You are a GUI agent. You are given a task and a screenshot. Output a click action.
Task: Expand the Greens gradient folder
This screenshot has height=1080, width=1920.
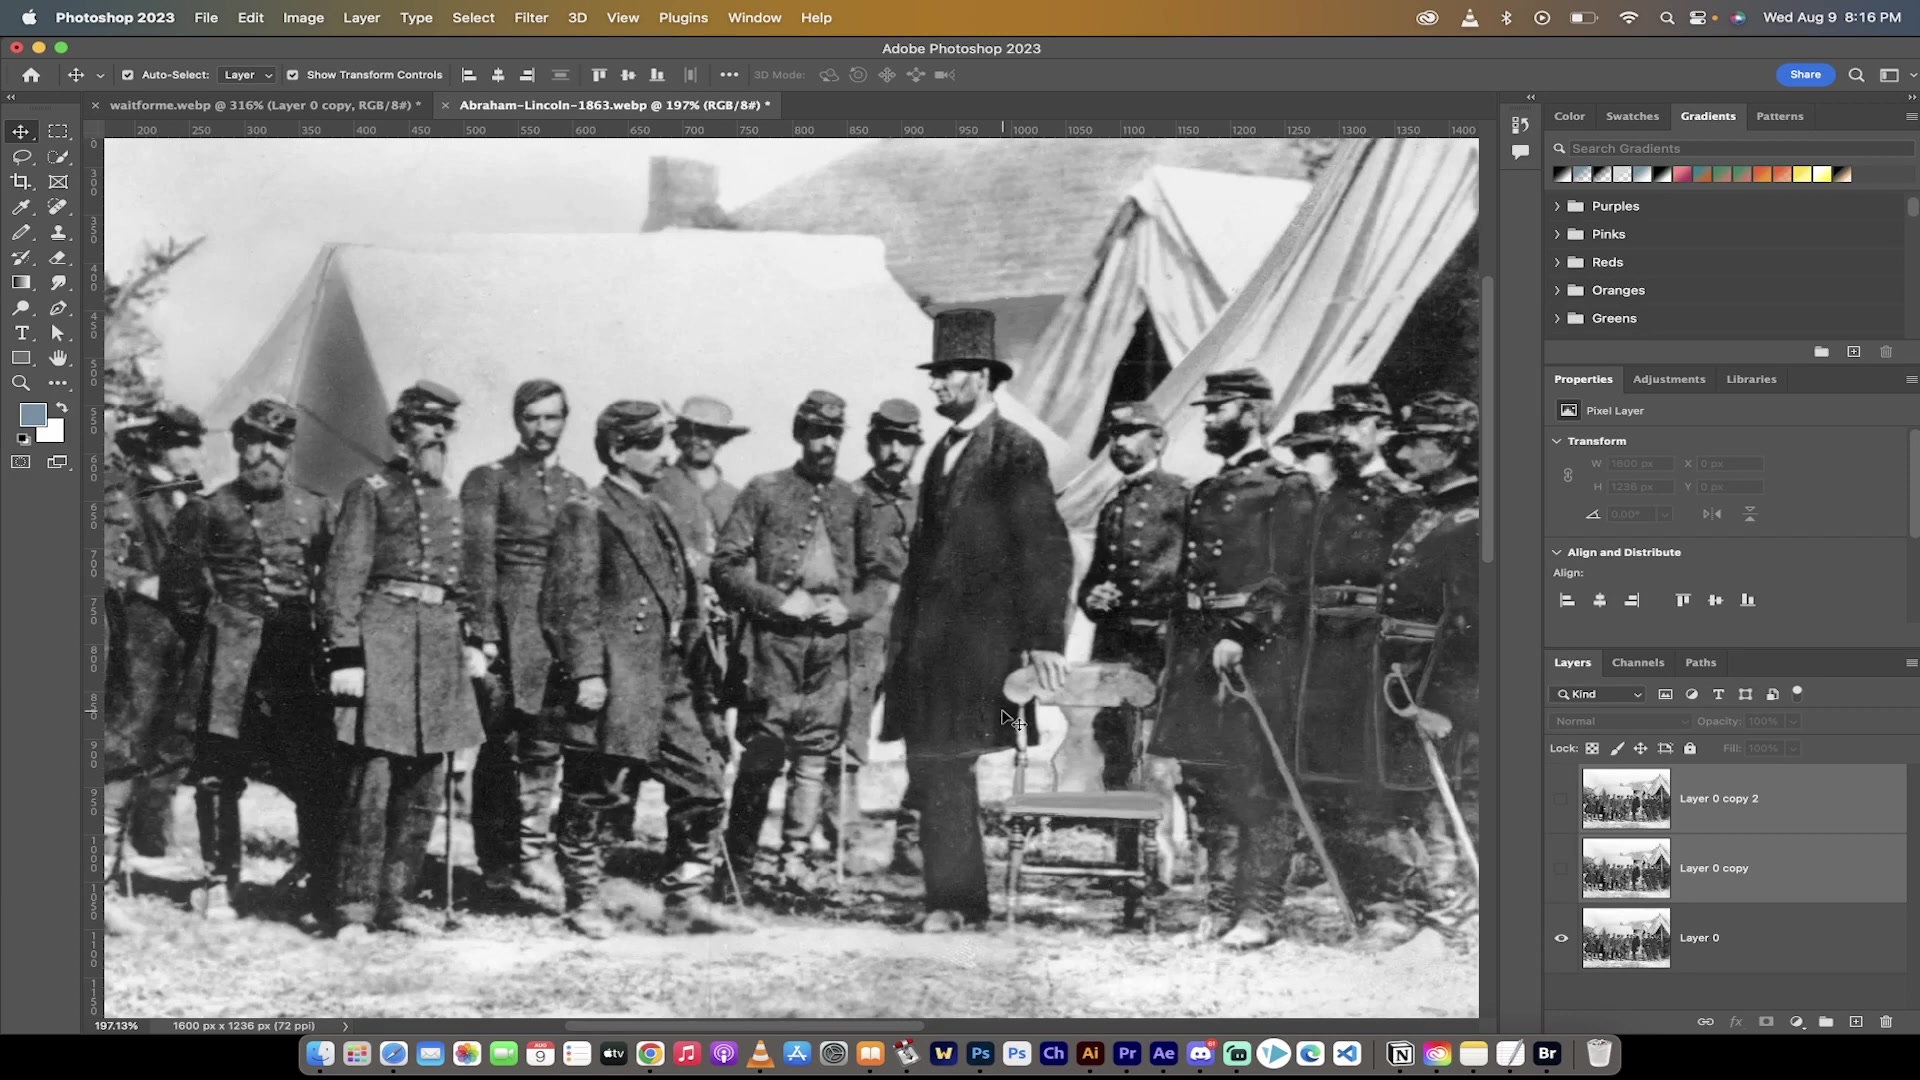click(x=1557, y=318)
